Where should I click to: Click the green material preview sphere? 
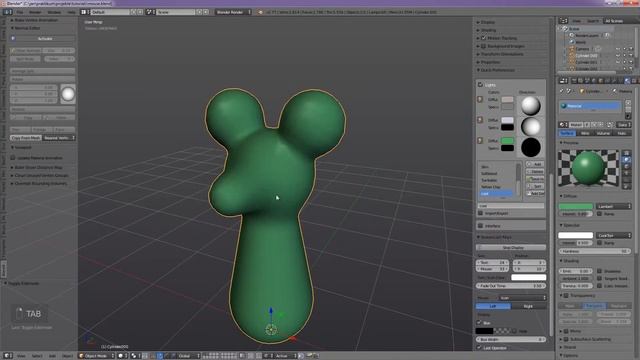click(x=588, y=167)
